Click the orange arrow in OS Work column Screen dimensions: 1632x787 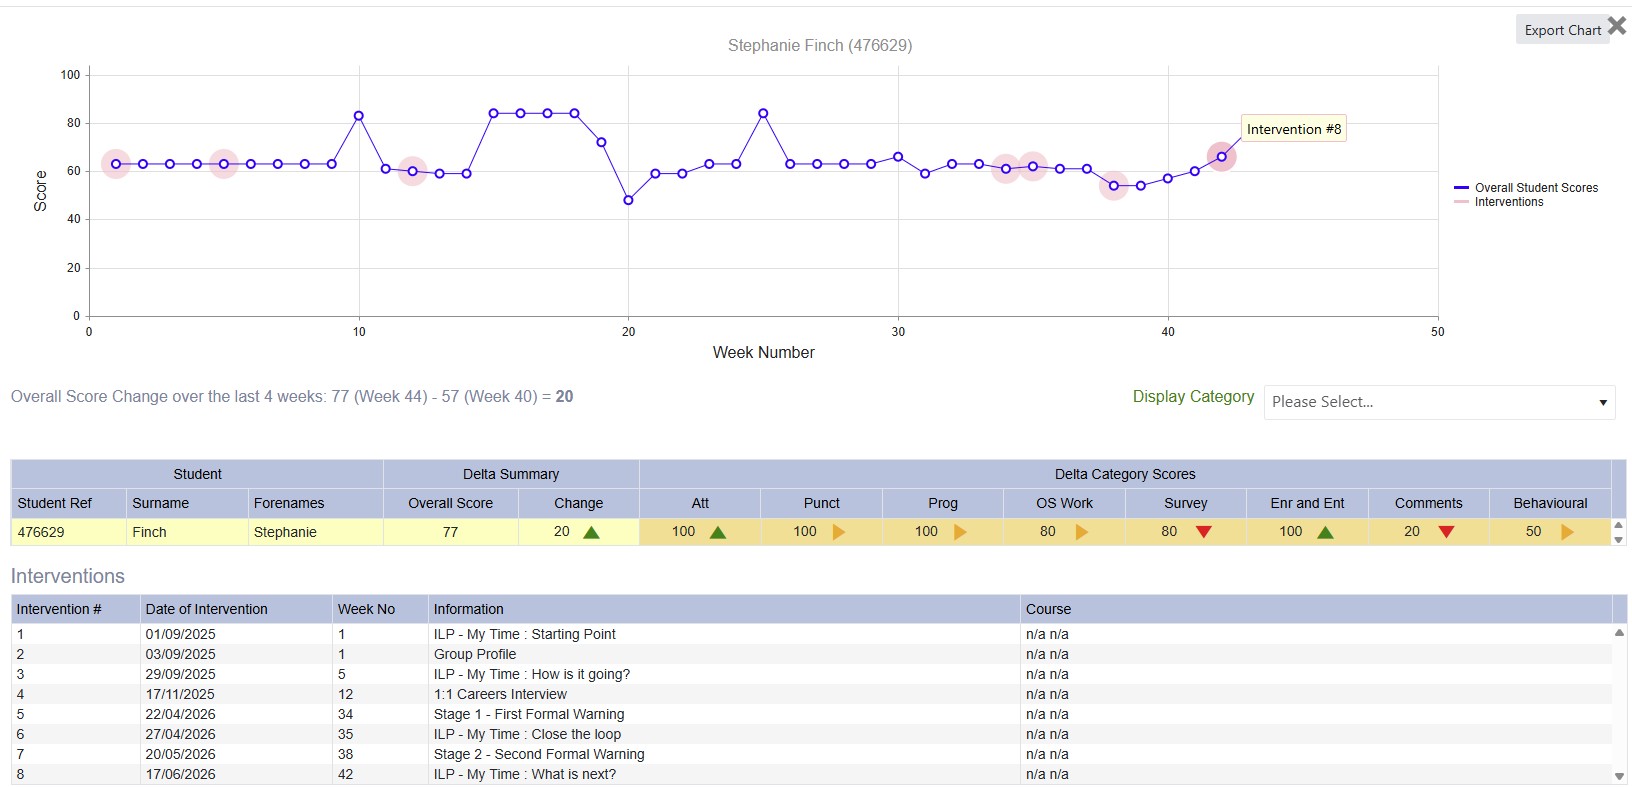[x=1082, y=532]
